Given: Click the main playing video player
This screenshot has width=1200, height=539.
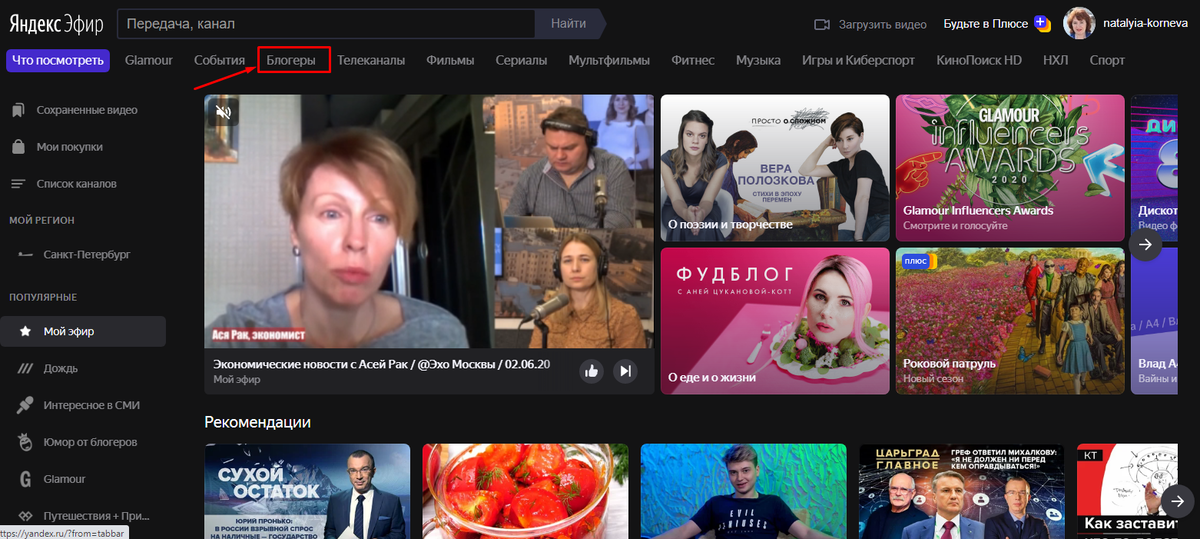Looking at the screenshot, I should [x=429, y=221].
